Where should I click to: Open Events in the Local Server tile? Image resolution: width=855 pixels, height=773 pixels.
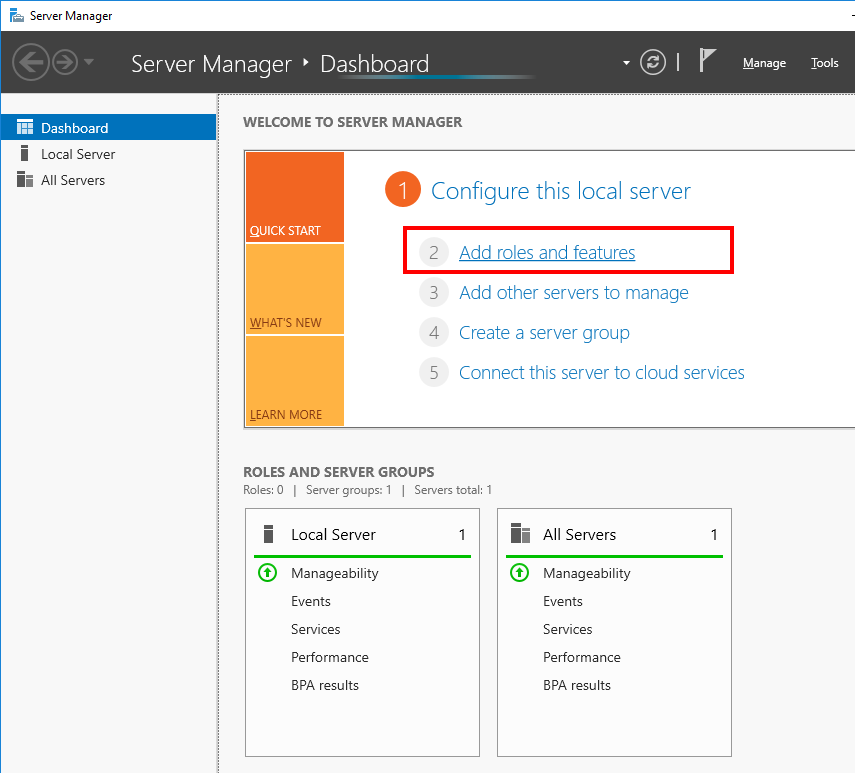[x=311, y=601]
